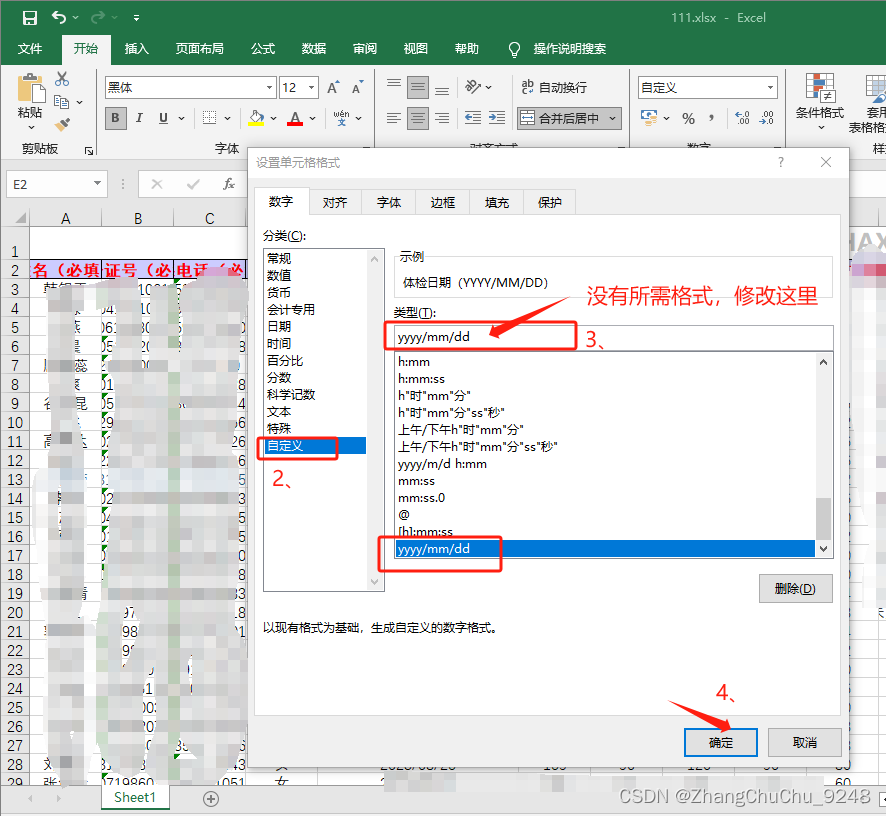Click the Copy icon in the ribbon
886x816 pixels.
pos(62,102)
